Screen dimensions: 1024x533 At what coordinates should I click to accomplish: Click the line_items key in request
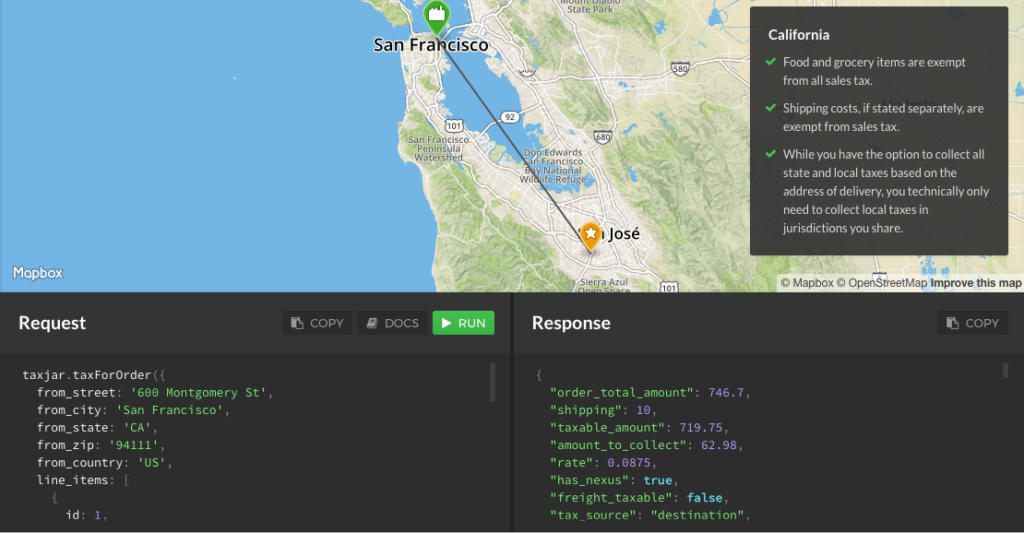tap(72, 480)
